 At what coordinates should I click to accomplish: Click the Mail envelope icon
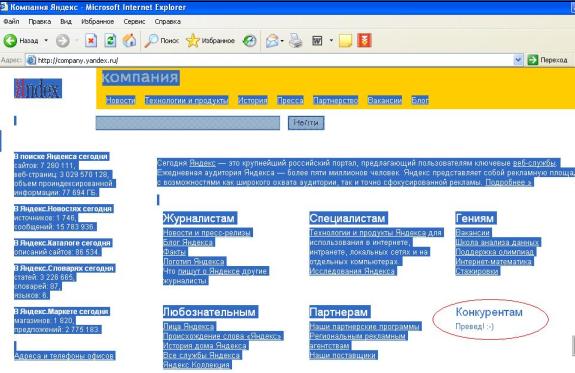(272, 41)
